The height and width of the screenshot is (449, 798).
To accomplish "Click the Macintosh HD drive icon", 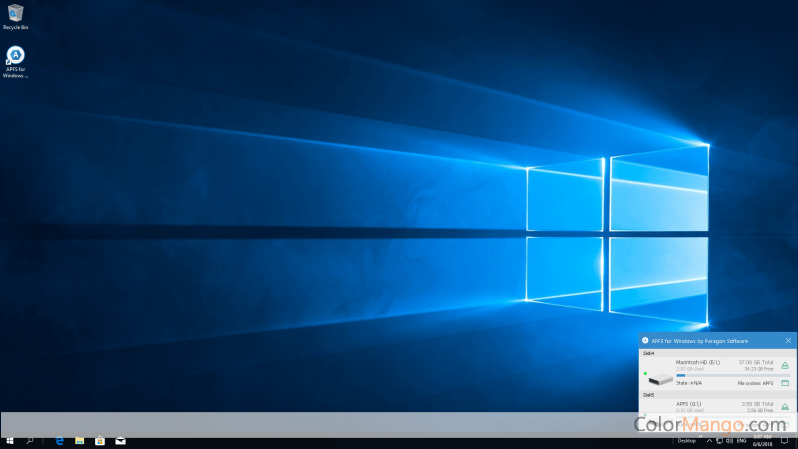I will [660, 378].
